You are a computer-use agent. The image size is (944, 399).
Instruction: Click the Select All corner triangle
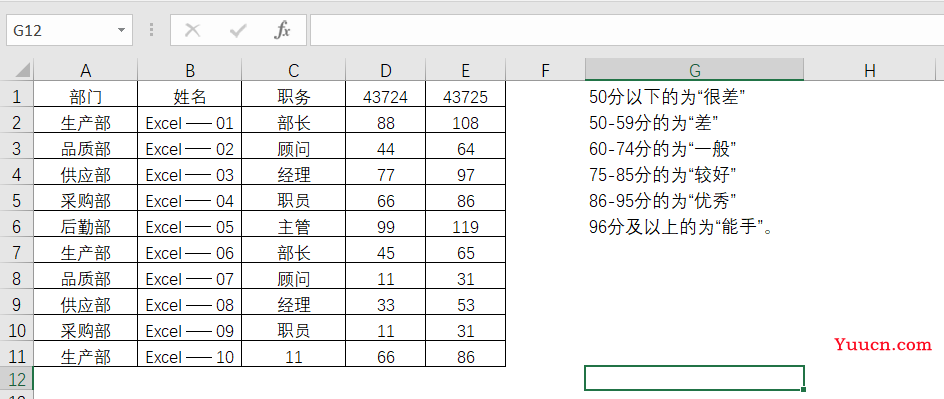coord(23,70)
